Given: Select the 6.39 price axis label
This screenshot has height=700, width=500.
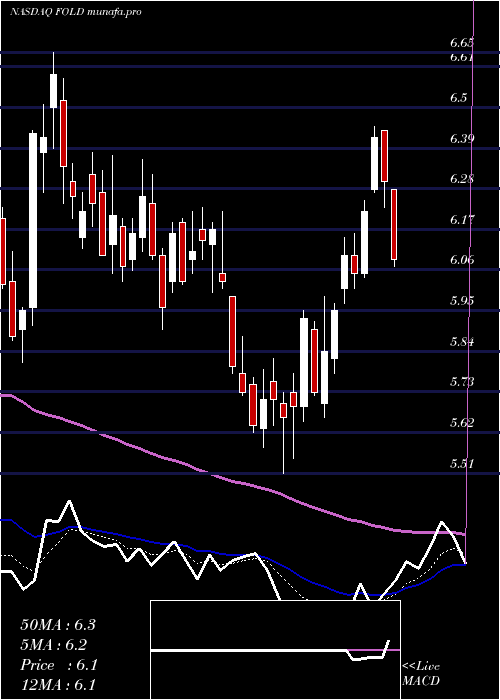Looking at the screenshot, I should click(x=462, y=138).
